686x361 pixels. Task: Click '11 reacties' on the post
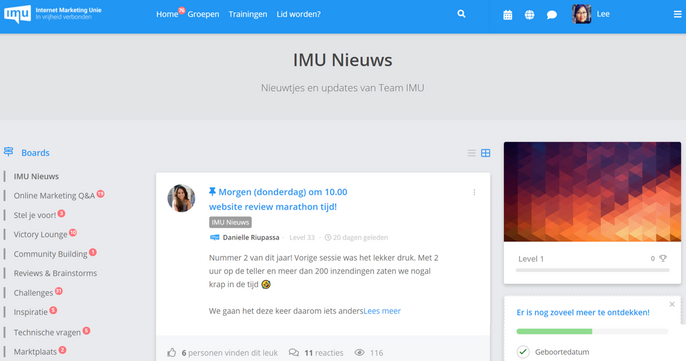pos(324,353)
